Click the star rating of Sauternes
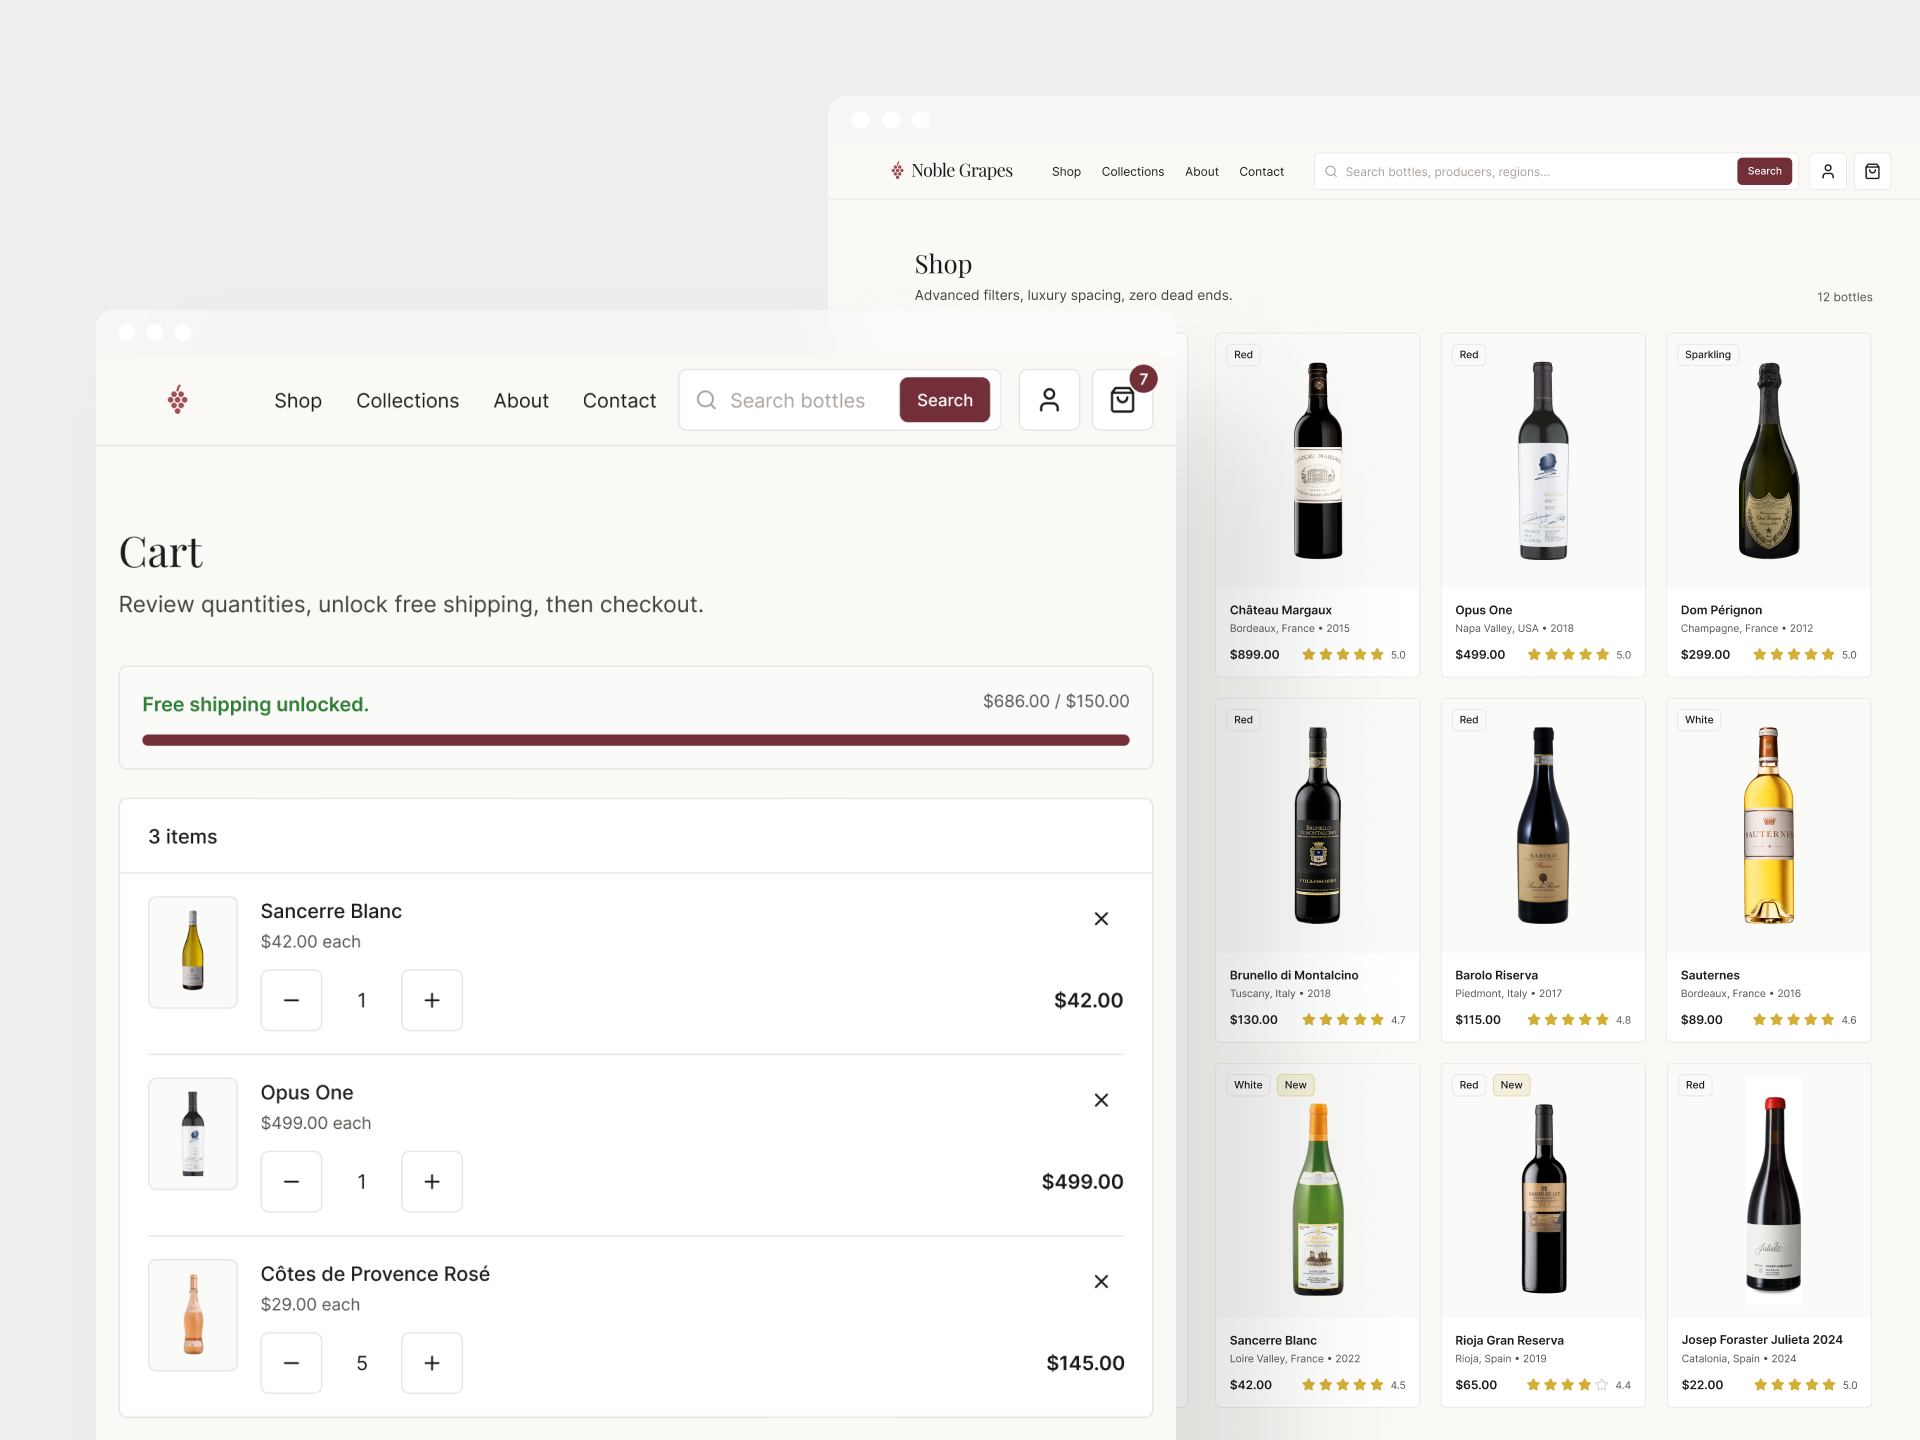Image resolution: width=1920 pixels, height=1440 pixels. pyautogui.click(x=1794, y=1020)
